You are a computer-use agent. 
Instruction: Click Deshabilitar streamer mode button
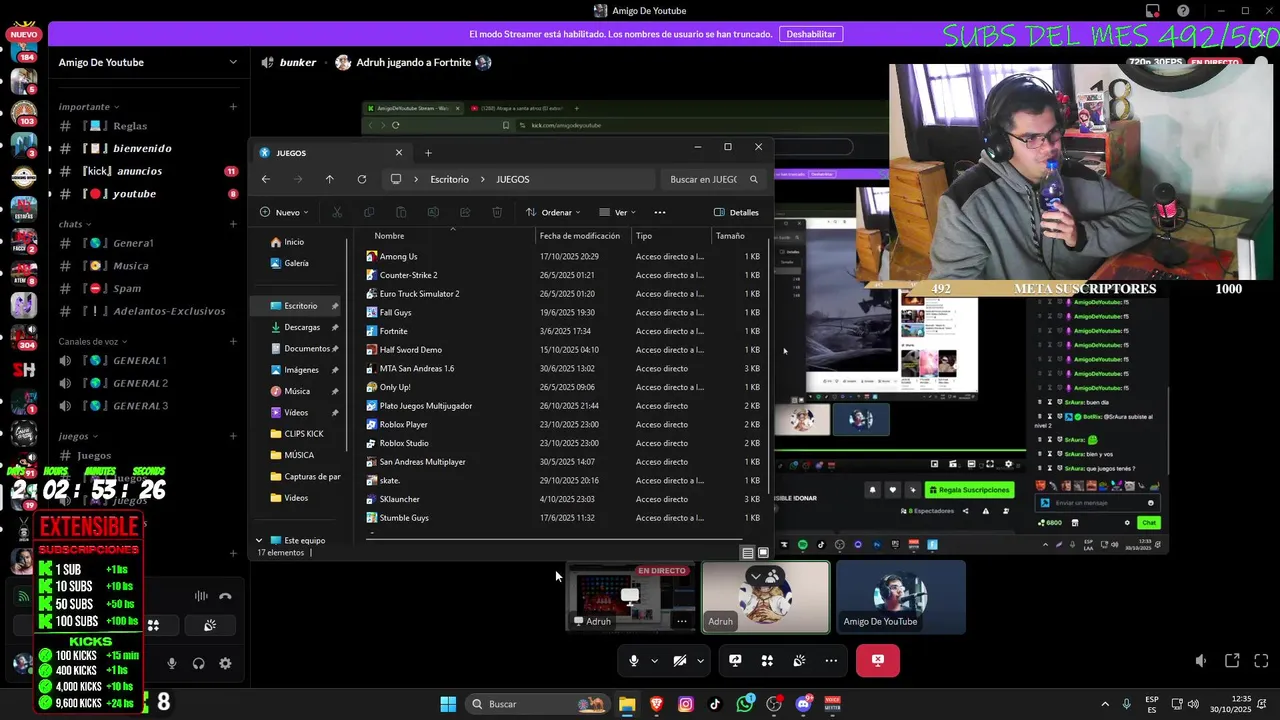811,34
